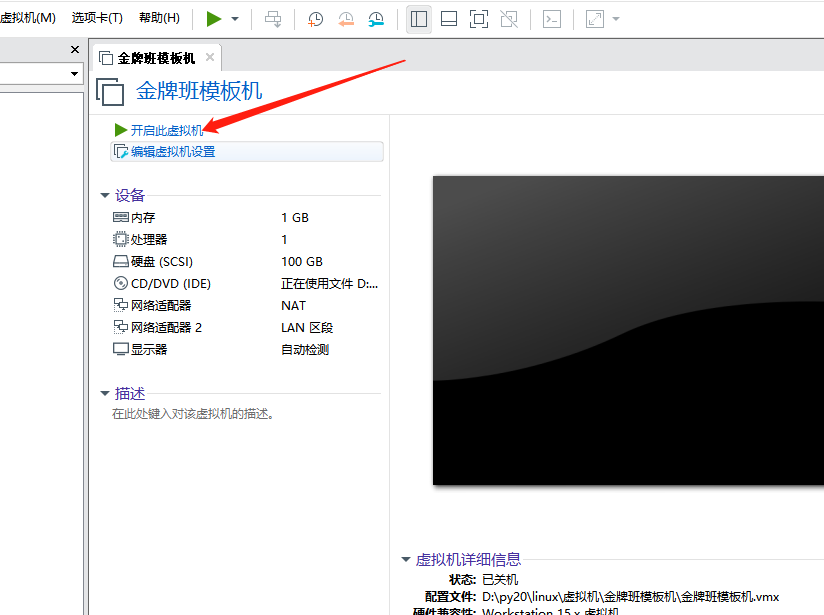
Task: Collapse the 虚拟机详细信息 section
Action: (406, 559)
